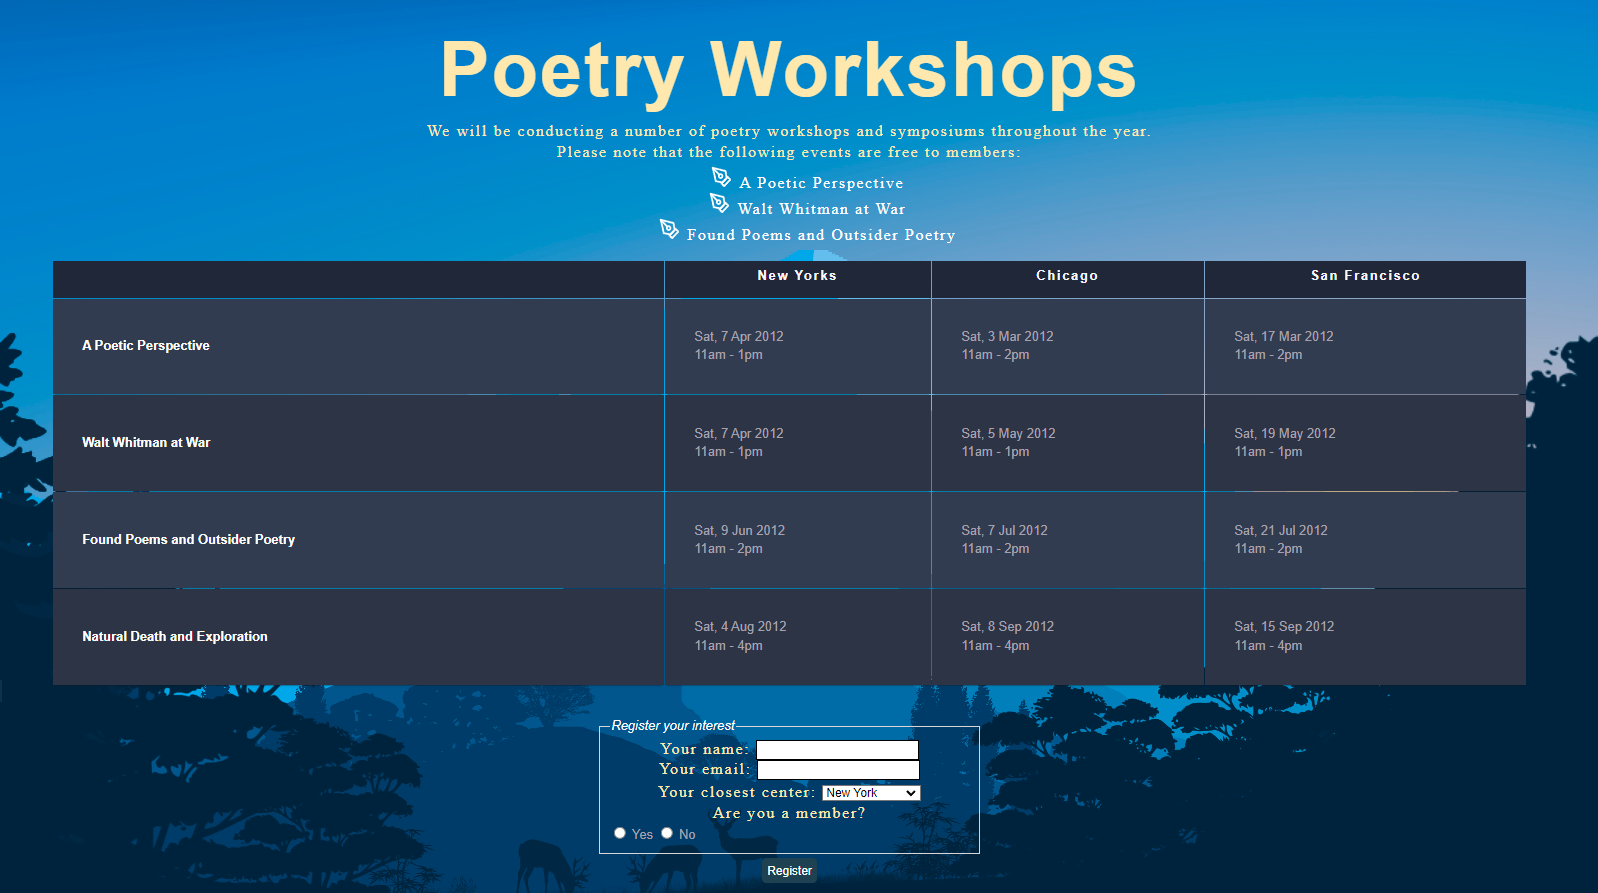
Task: Click the Sat, 8 Sep 2012 cell
Action: point(1067,637)
